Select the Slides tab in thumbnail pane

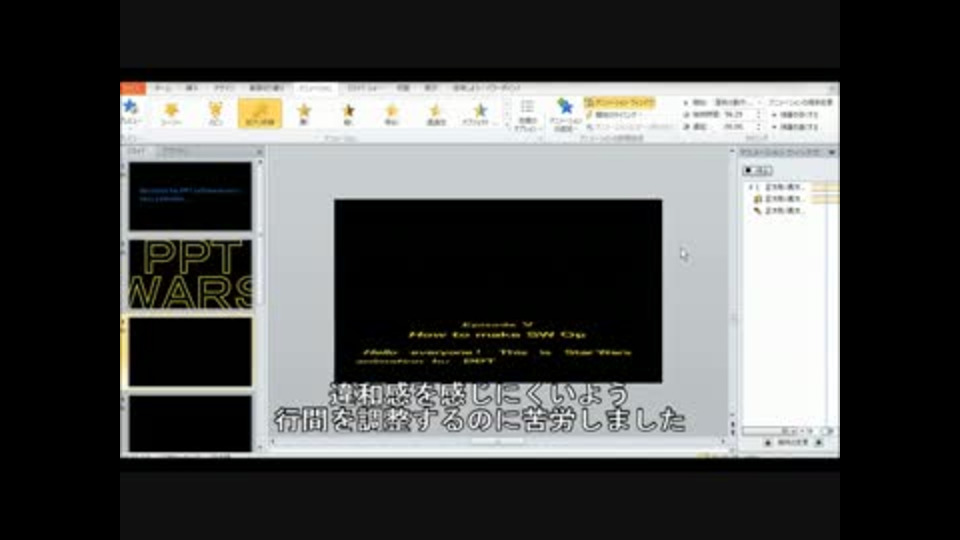137,151
